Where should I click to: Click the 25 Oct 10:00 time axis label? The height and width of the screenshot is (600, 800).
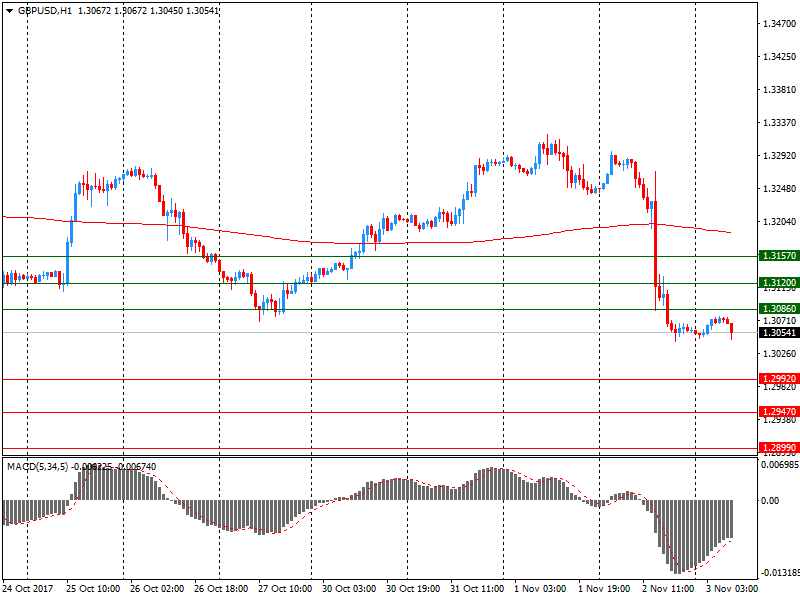coord(93,589)
